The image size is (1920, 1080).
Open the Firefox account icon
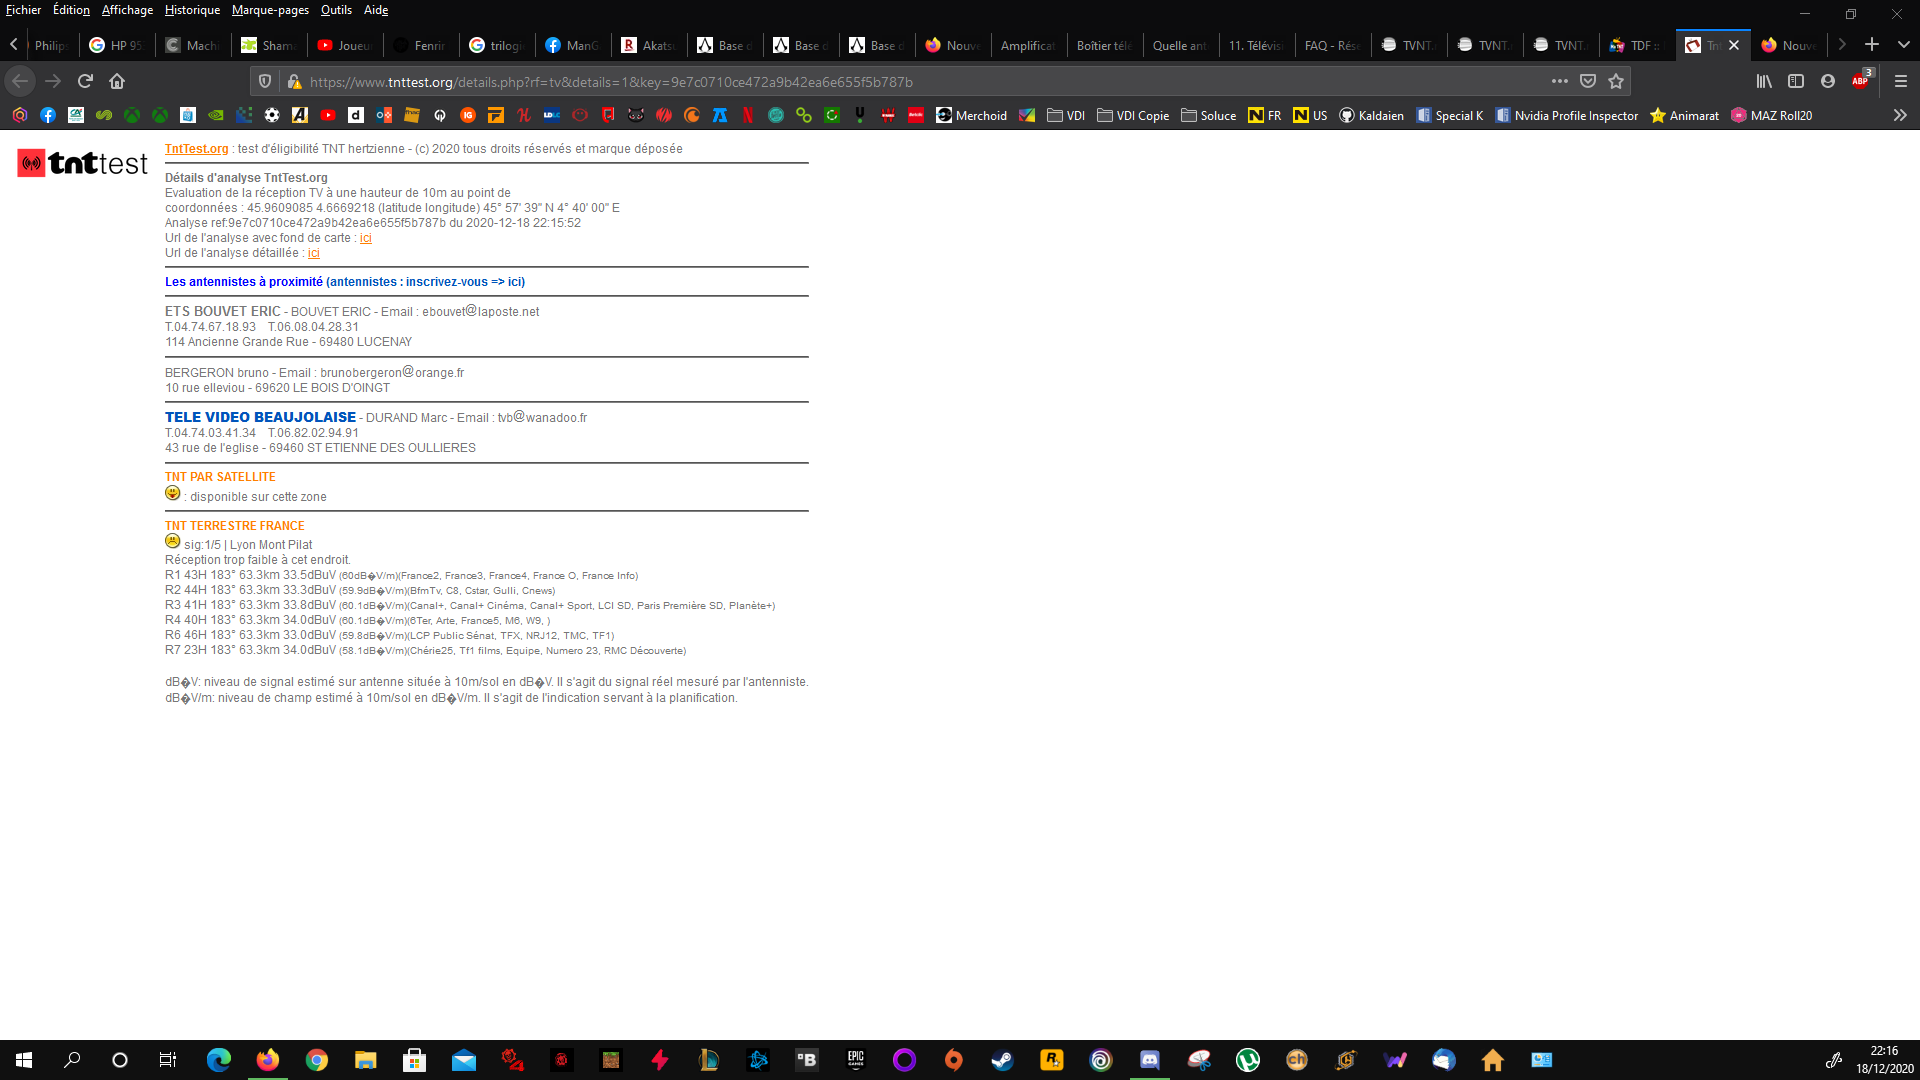pyautogui.click(x=1828, y=81)
